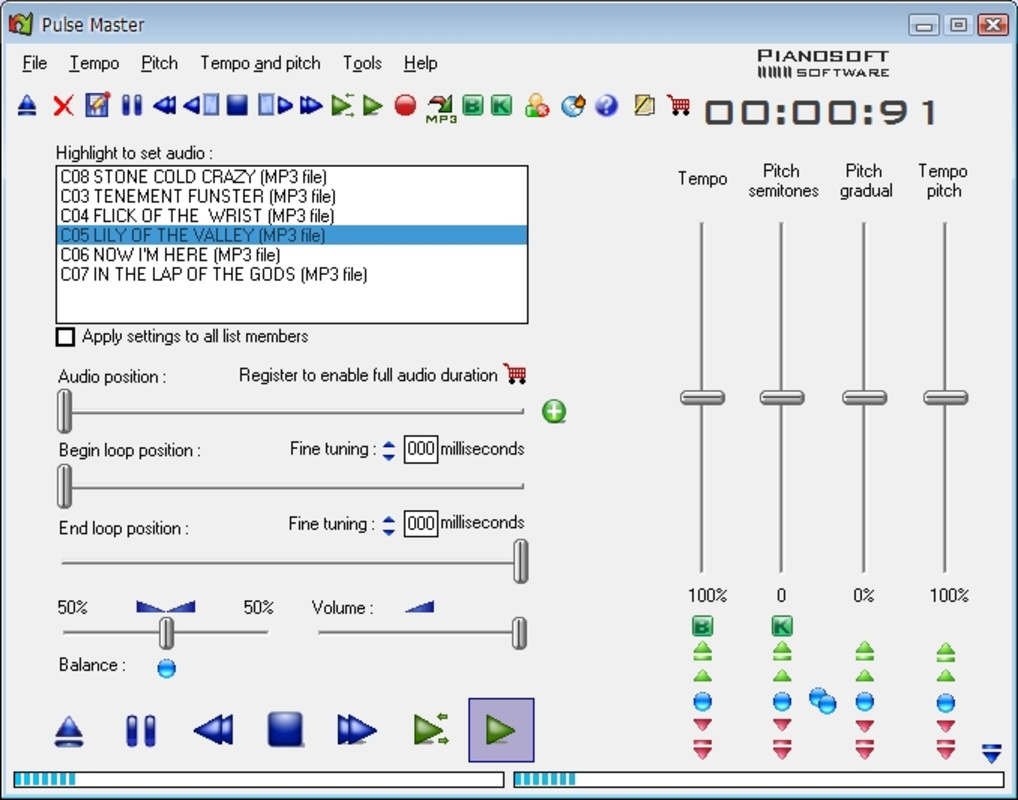Click the large pause button at the bottom
1018x800 pixels.
coord(140,731)
